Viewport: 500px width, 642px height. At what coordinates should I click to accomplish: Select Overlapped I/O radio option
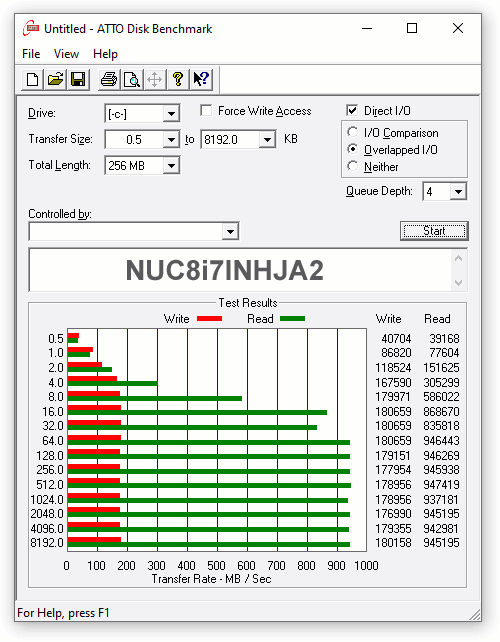click(352, 149)
